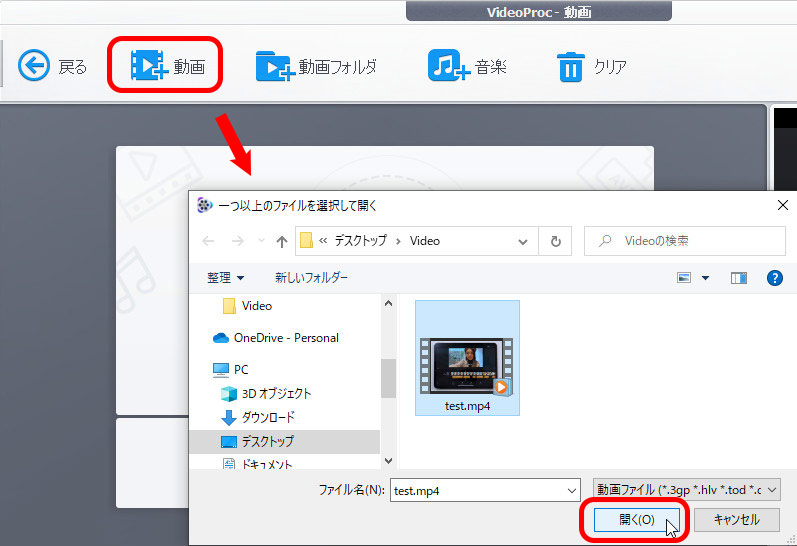Expand the file name combo box list
797x546 pixels.
click(x=572, y=490)
